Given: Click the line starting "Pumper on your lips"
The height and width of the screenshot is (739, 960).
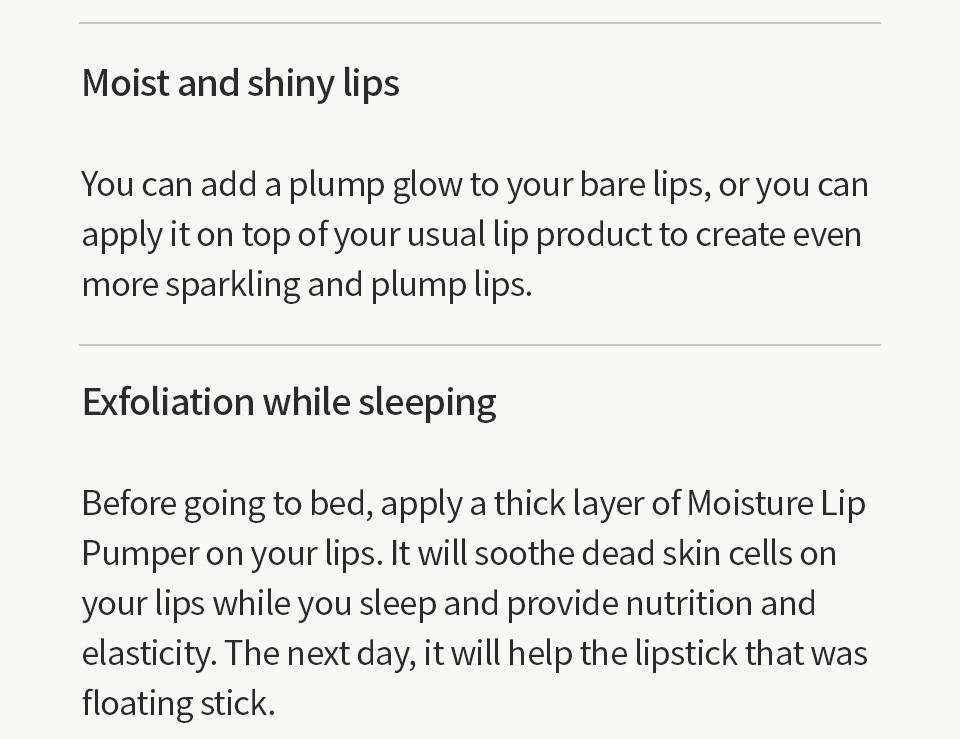Looking at the screenshot, I should 459,554.
